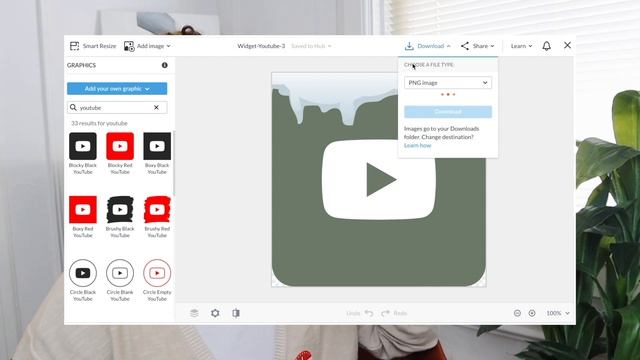
Task: Click the Widget-Youtube-3 project title
Action: [x=261, y=46]
